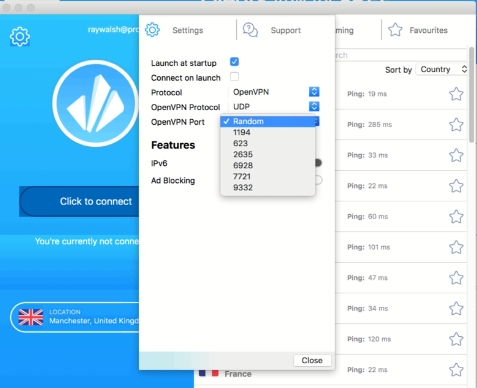Toggle the IPv6 feature switch
The height and width of the screenshot is (388, 477).
[x=318, y=163]
